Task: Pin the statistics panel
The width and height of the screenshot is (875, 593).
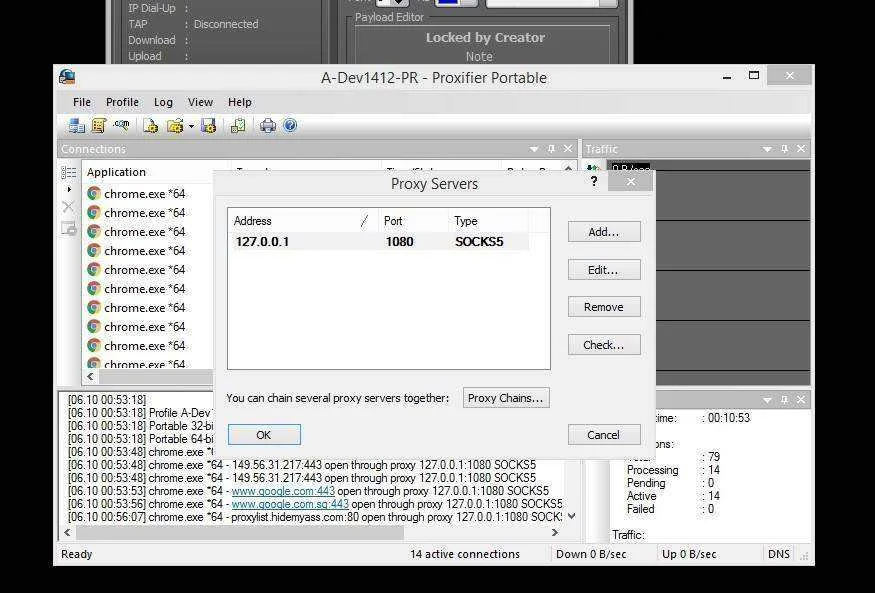Action: pos(785,399)
